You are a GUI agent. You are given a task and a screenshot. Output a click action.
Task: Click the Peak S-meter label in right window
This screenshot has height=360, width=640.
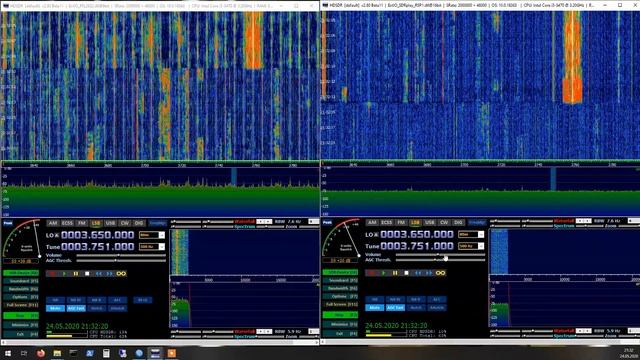pos(327,222)
